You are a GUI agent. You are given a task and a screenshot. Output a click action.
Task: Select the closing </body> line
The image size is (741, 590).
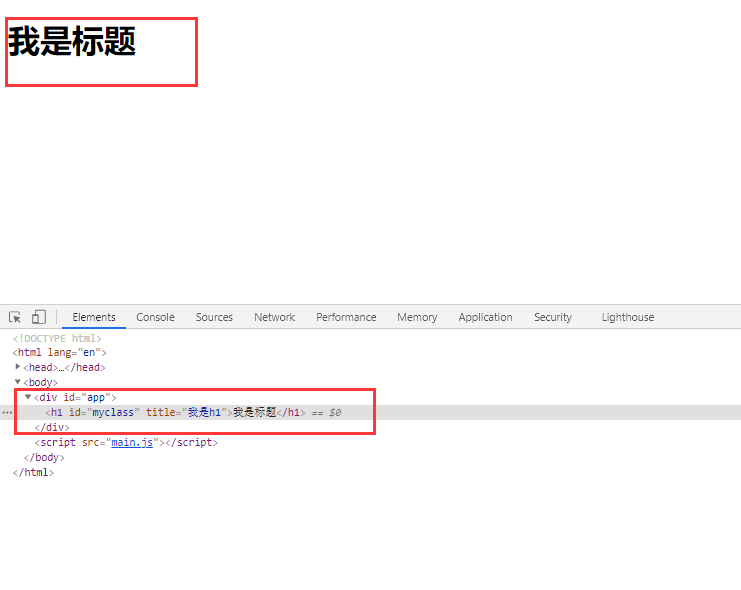pos(44,458)
